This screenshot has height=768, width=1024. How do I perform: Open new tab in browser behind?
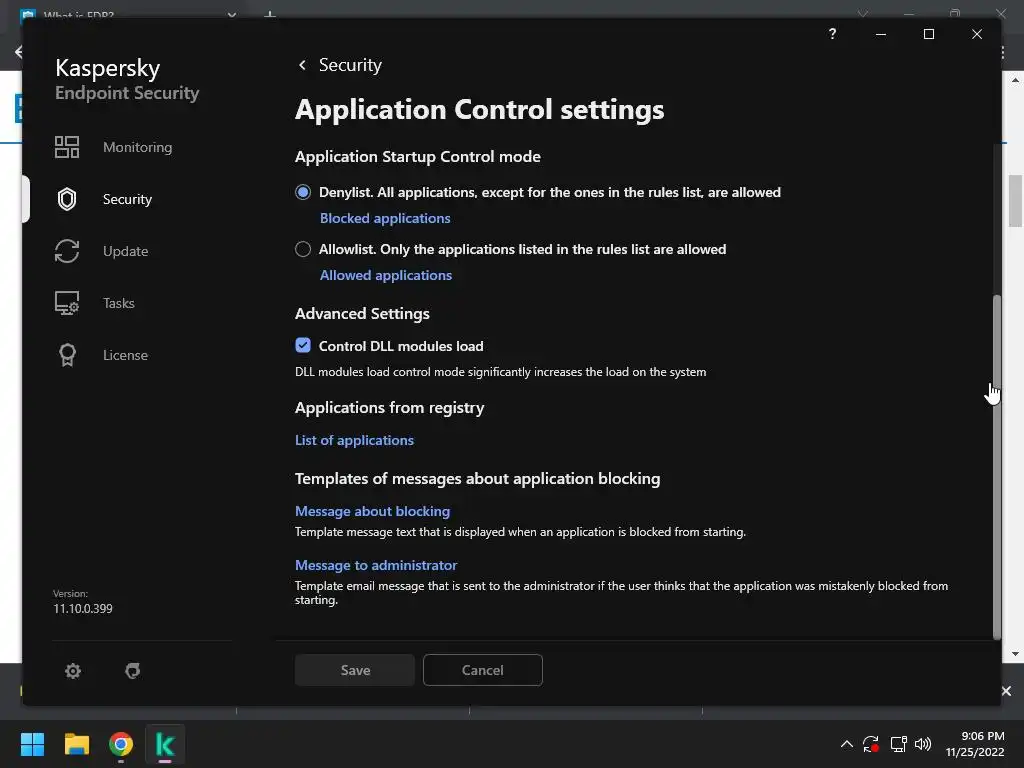pyautogui.click(x=270, y=14)
